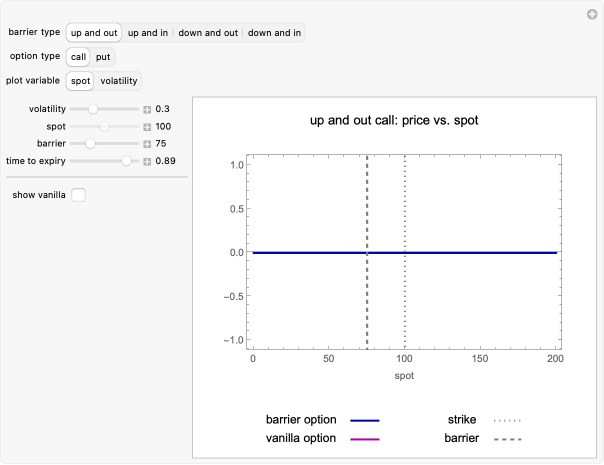The height and width of the screenshot is (465, 604).
Task: Click the barrier value 75
Action: [161, 144]
